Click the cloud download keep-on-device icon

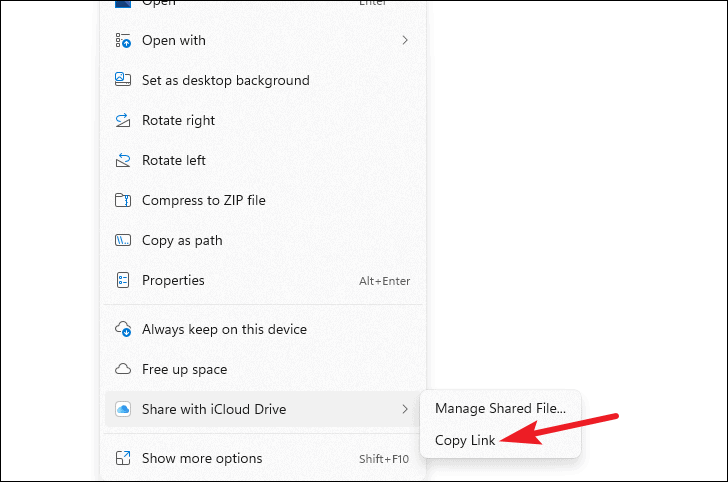pyautogui.click(x=123, y=329)
